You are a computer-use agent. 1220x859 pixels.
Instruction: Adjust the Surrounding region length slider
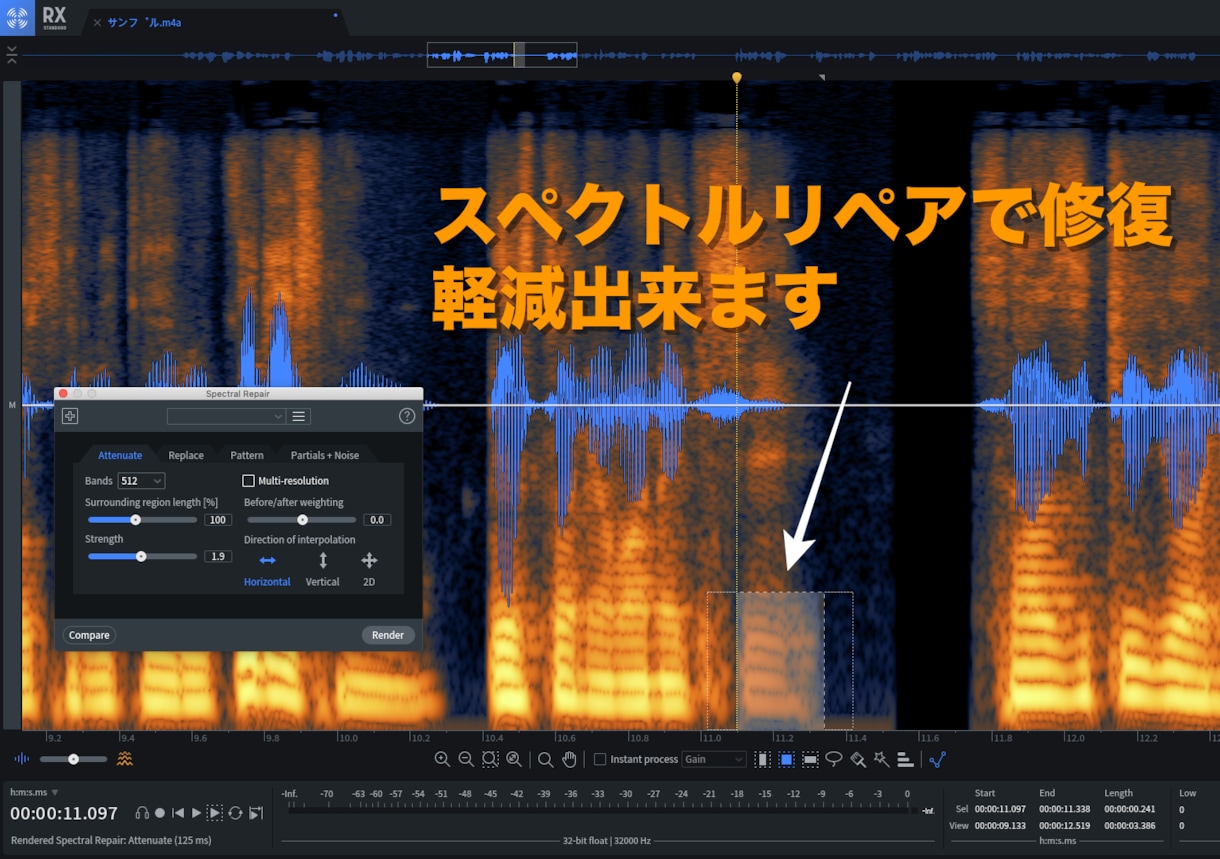click(142, 520)
